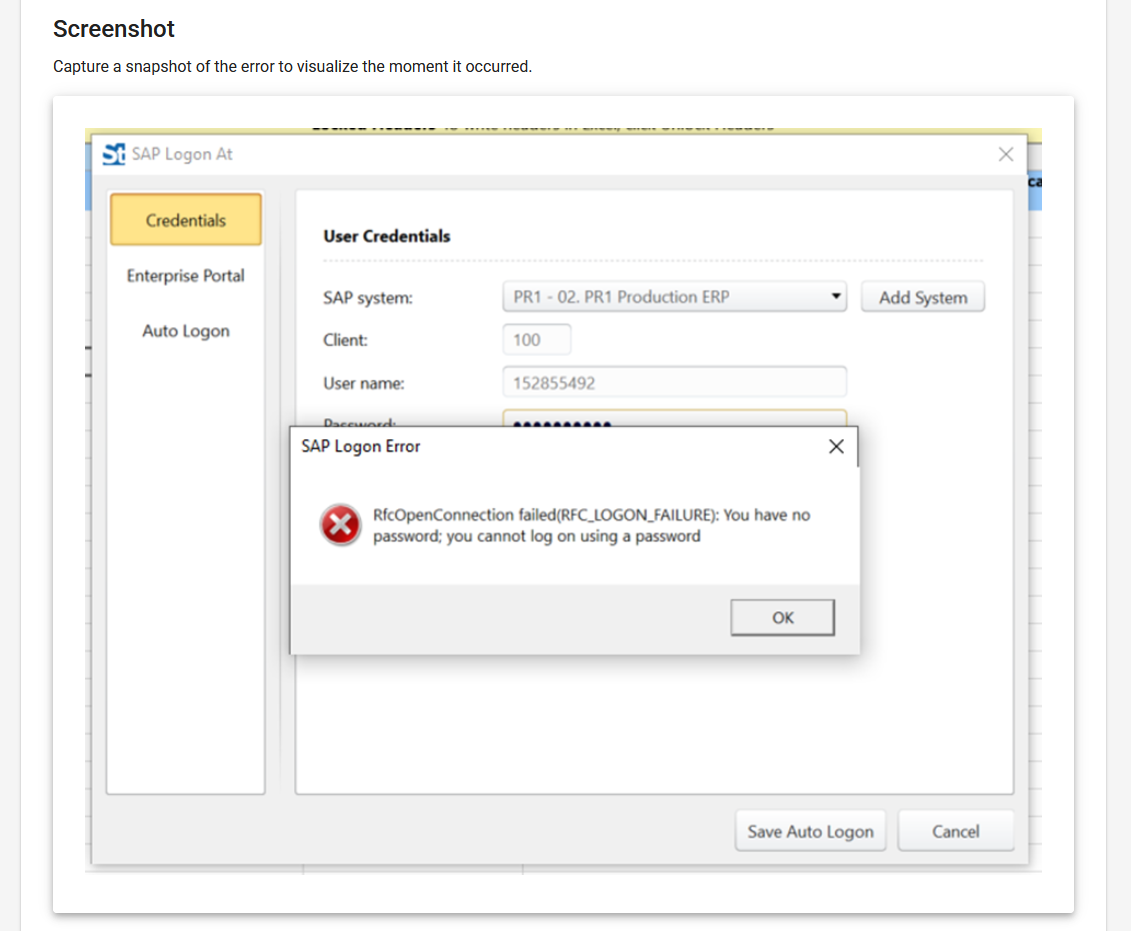The image size is (1131, 931).
Task: Click the SAP Logon Error title bar
Action: click(x=550, y=447)
